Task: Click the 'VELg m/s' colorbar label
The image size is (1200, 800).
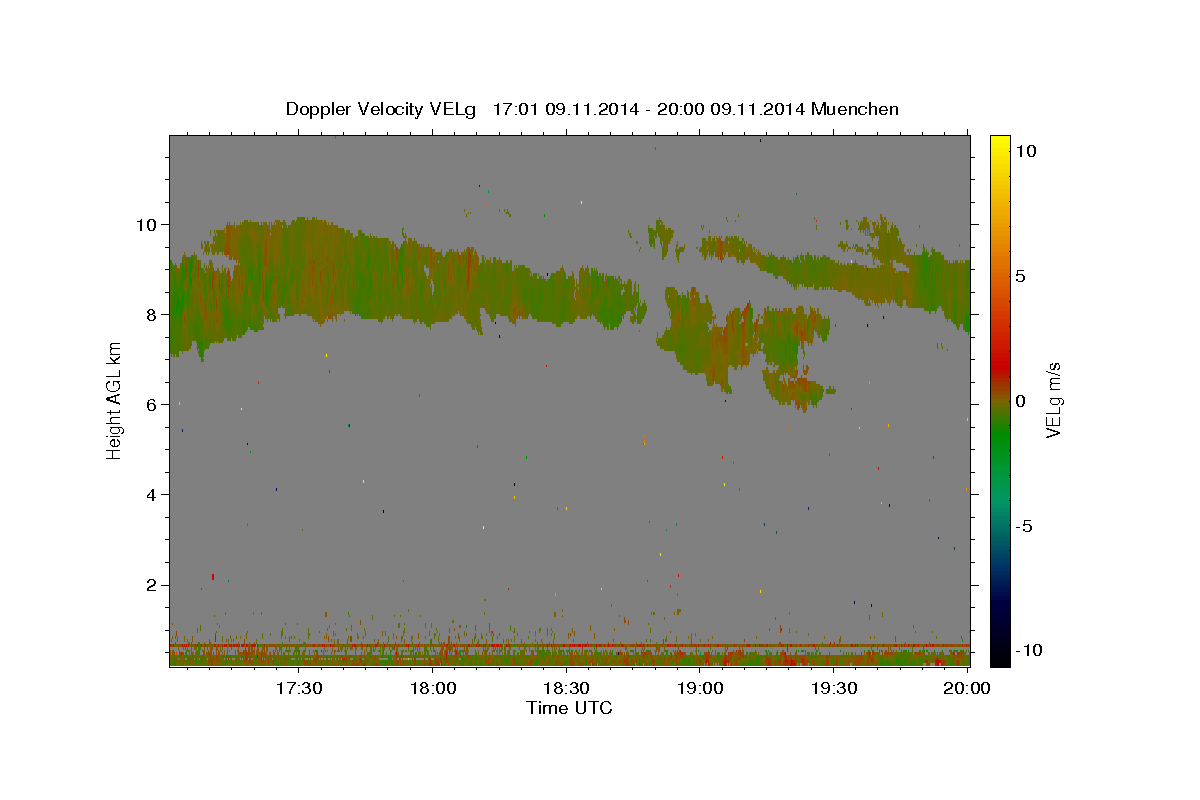Action: click(x=1054, y=401)
